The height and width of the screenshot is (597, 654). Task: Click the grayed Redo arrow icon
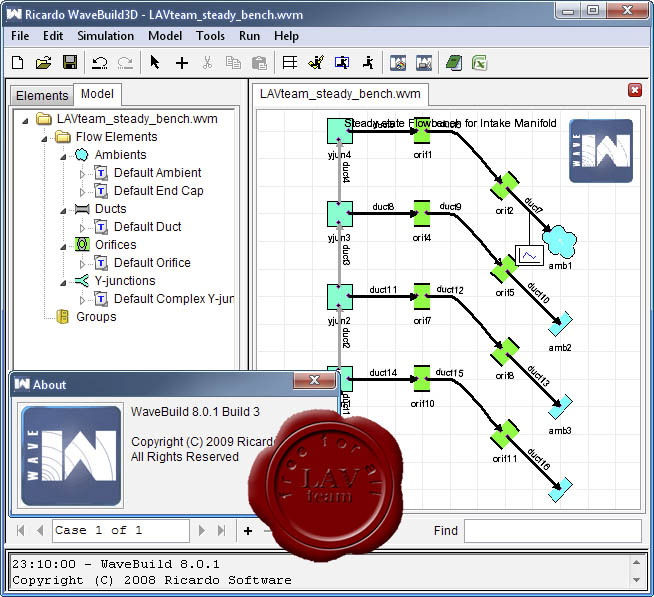(x=125, y=63)
